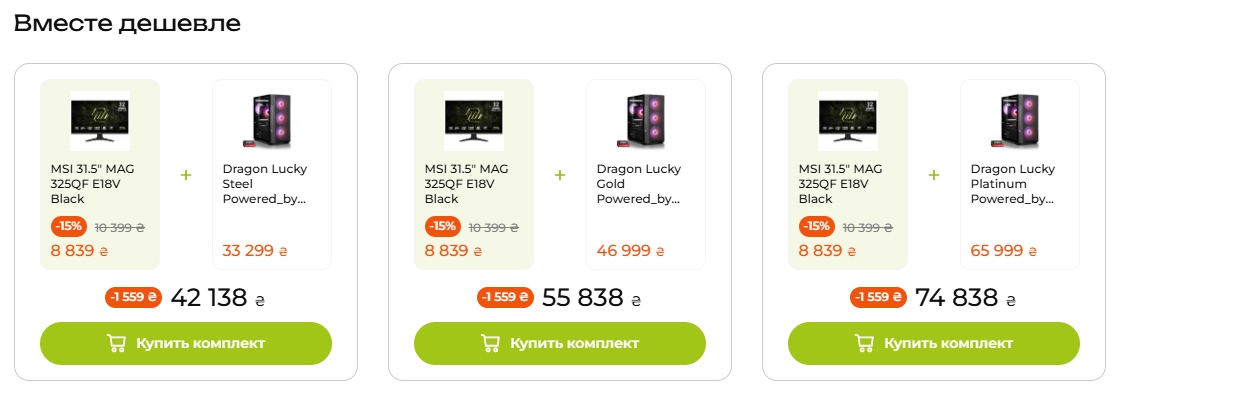Open Dragon Lucky Gold product title link

(x=639, y=184)
